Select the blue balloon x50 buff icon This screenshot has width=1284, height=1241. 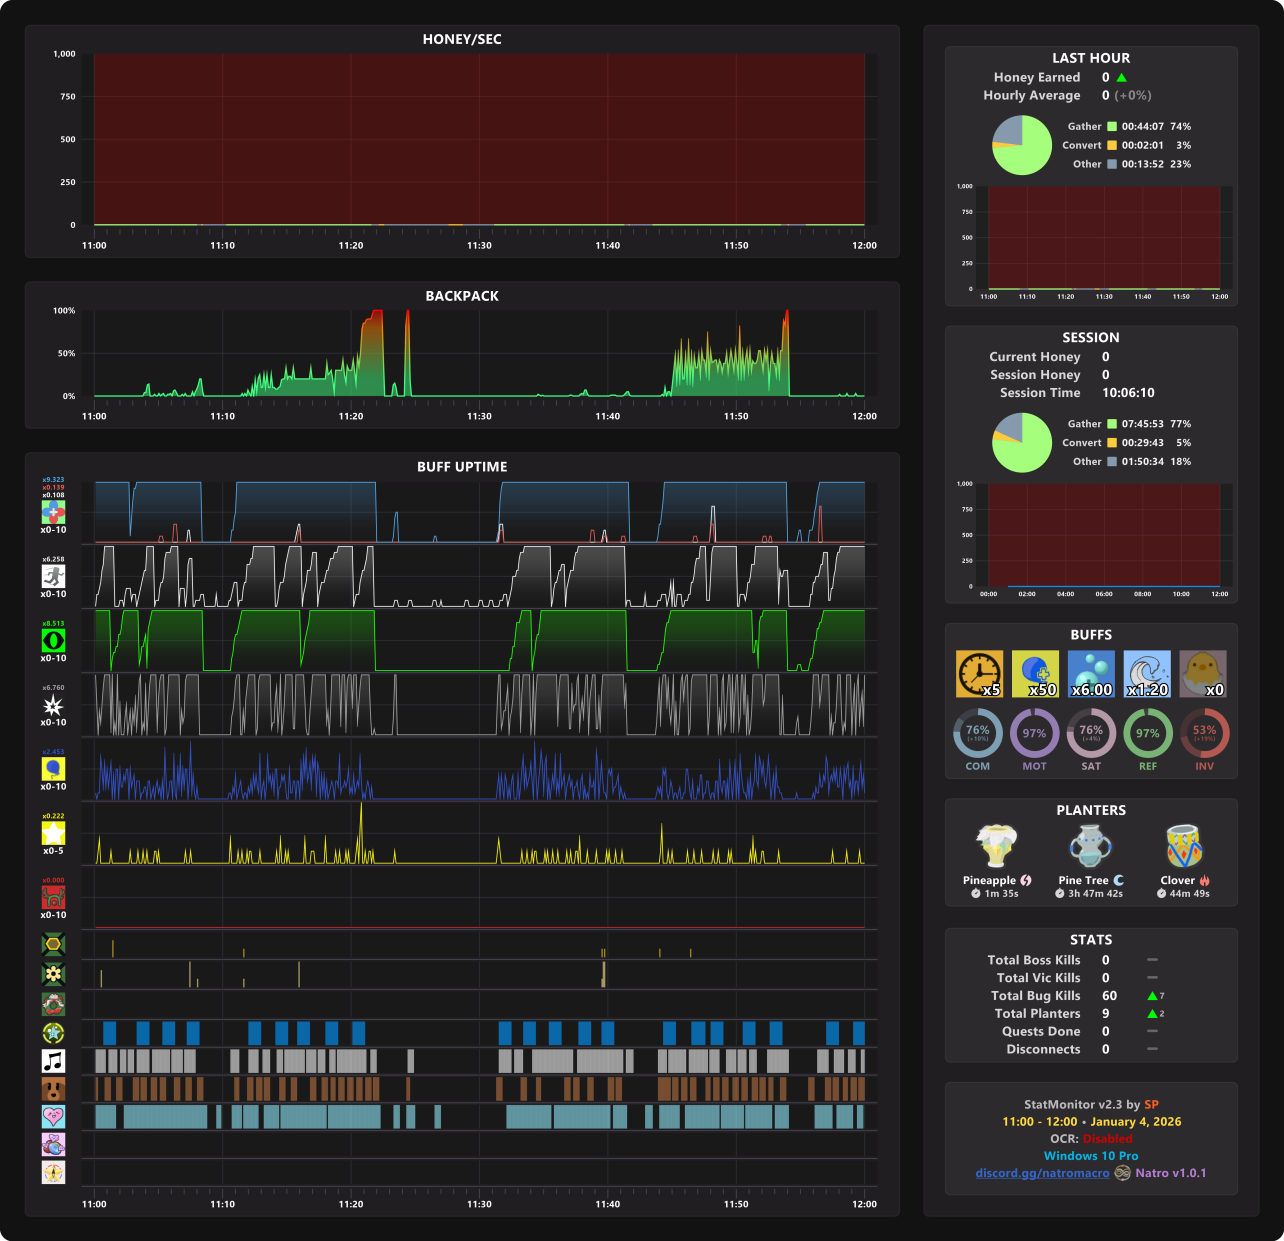pos(1035,674)
